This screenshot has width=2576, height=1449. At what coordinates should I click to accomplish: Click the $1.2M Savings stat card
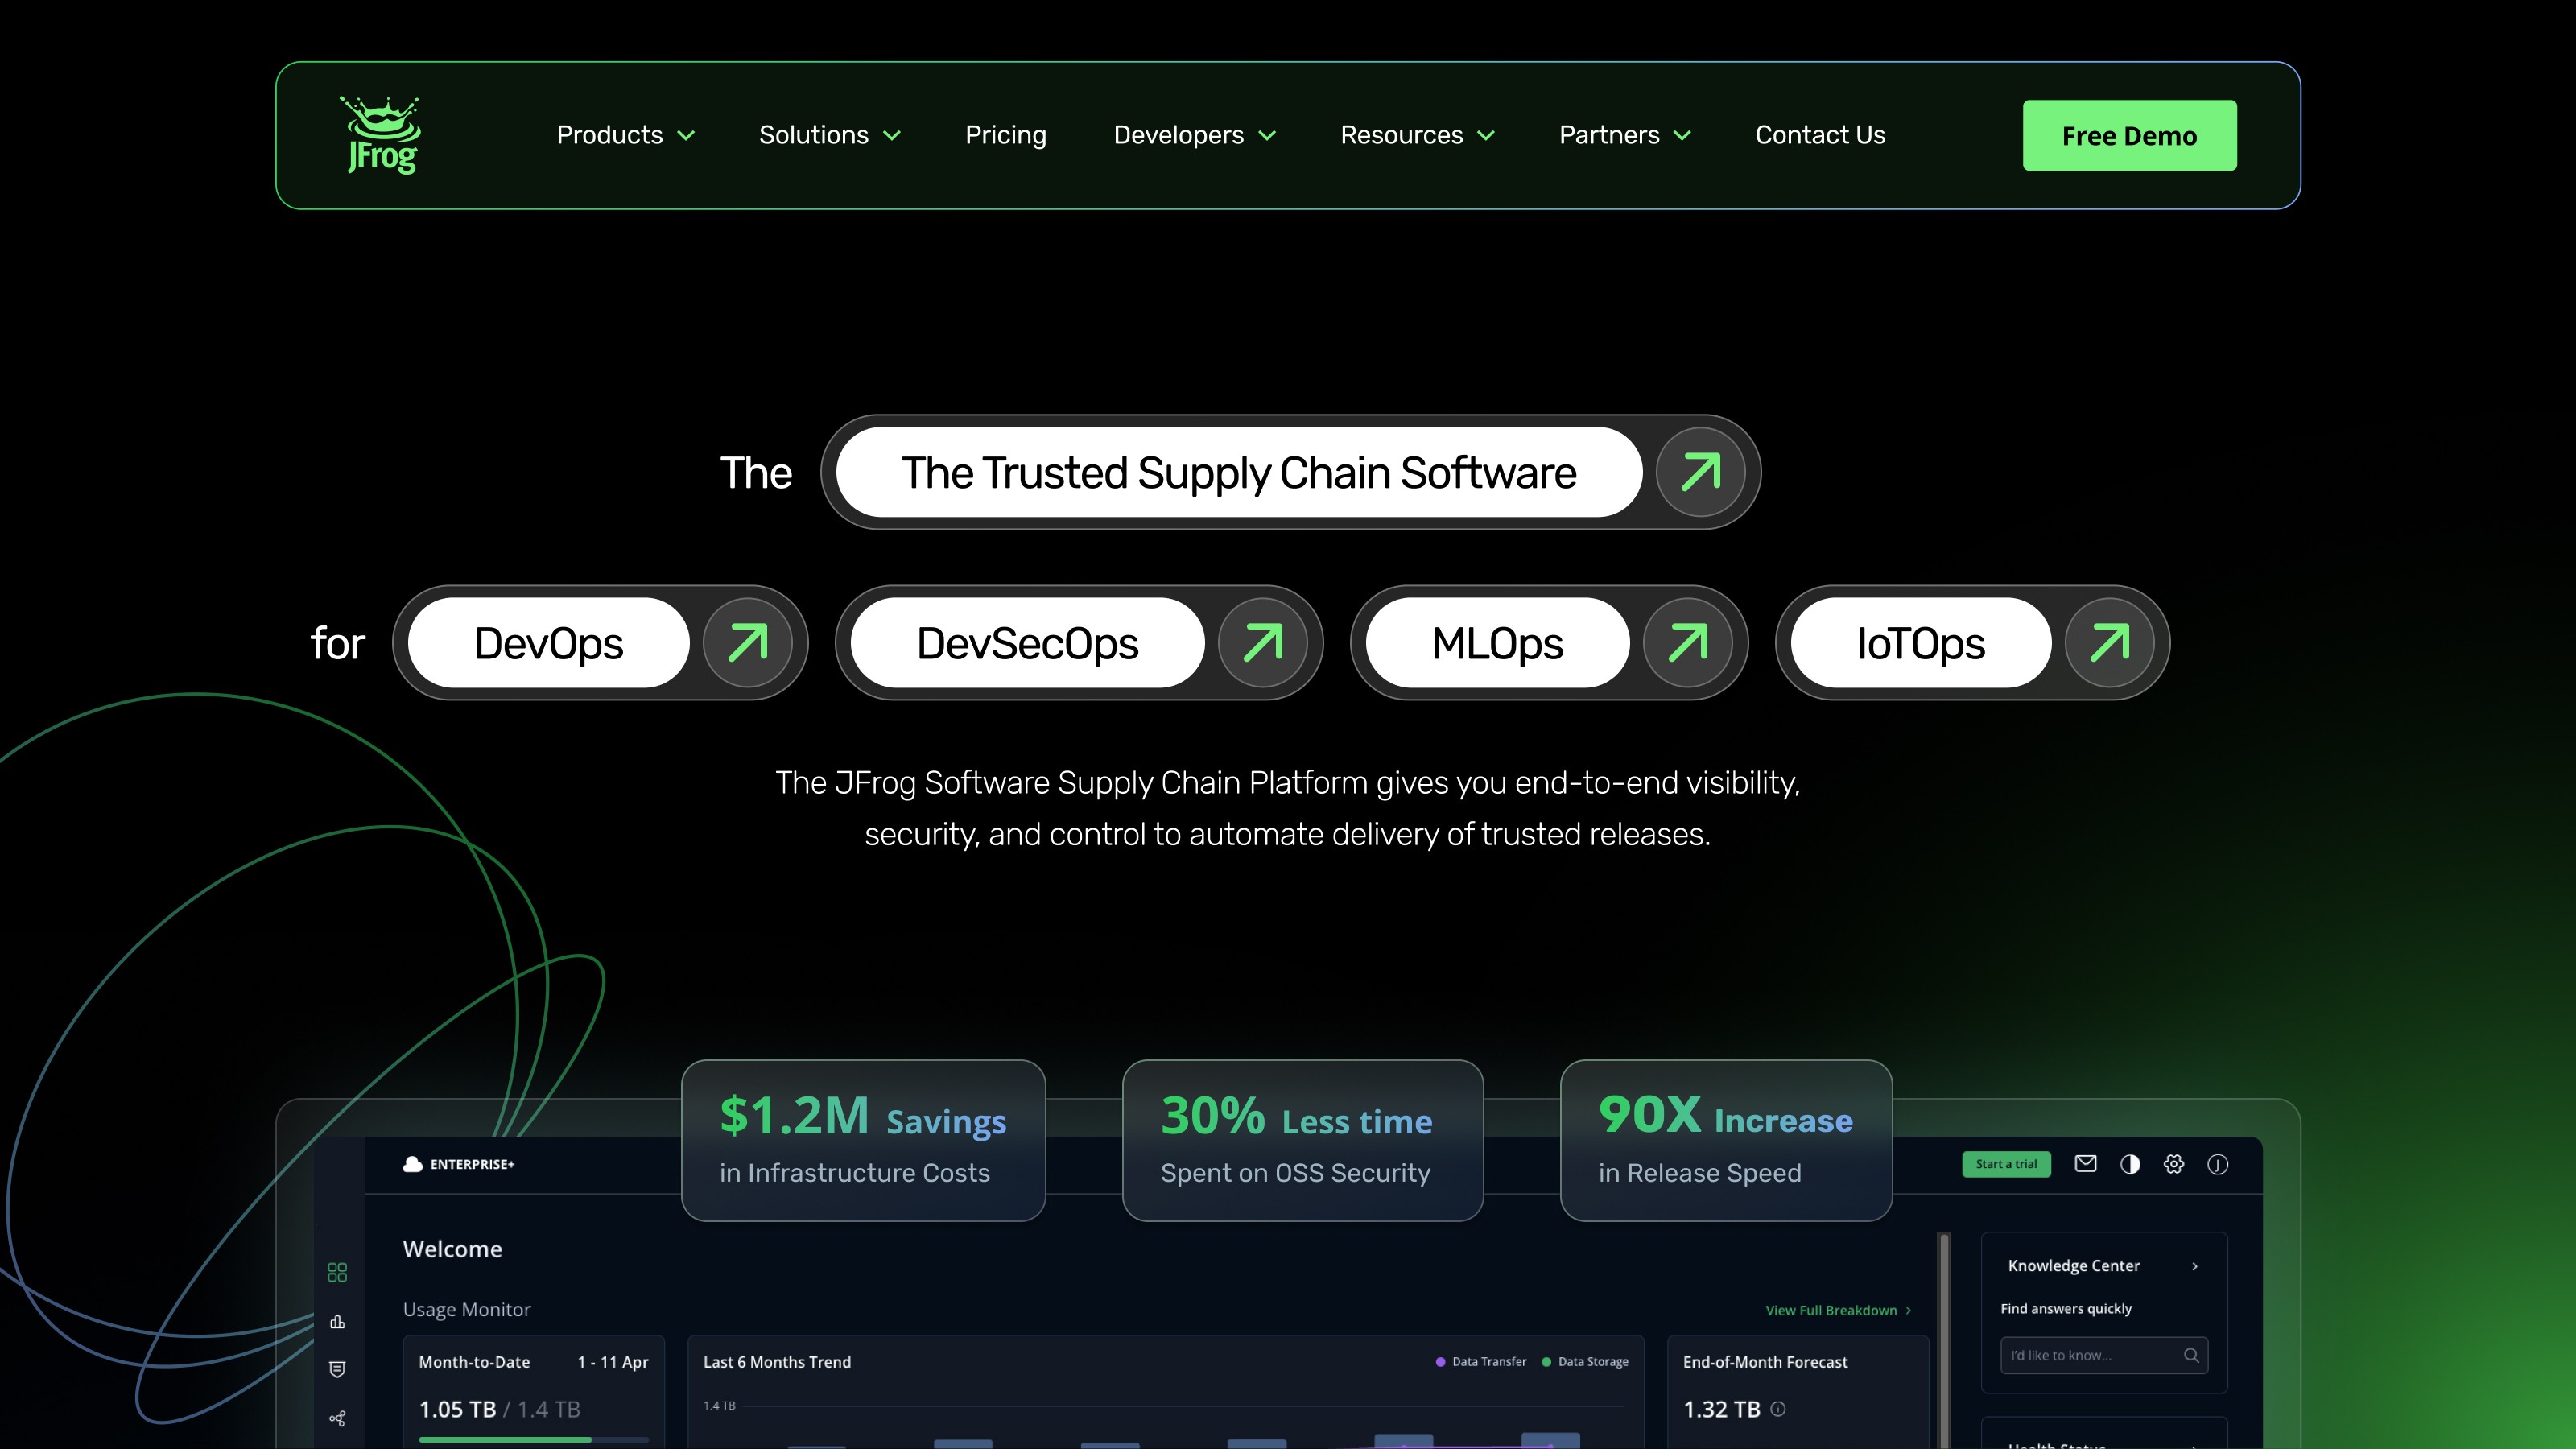pyautogui.click(x=863, y=1140)
